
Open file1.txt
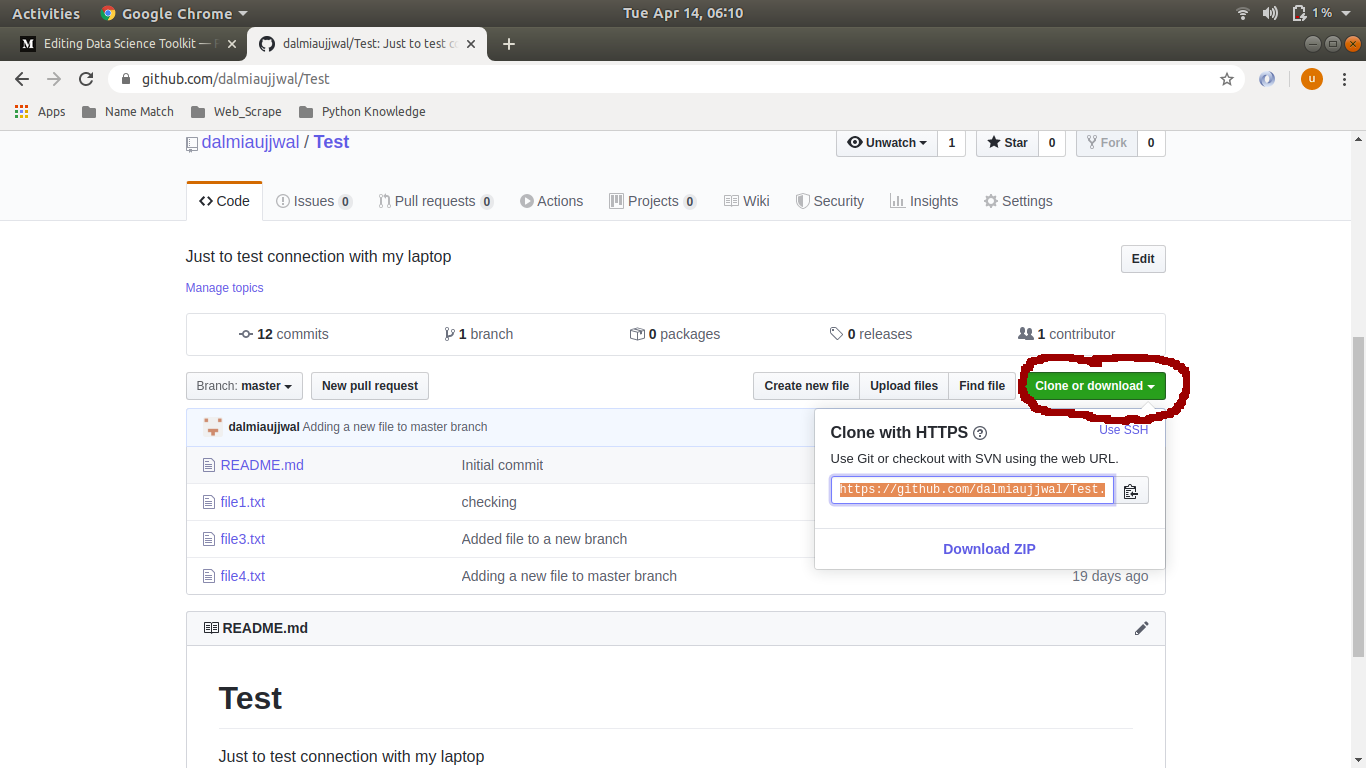[243, 502]
